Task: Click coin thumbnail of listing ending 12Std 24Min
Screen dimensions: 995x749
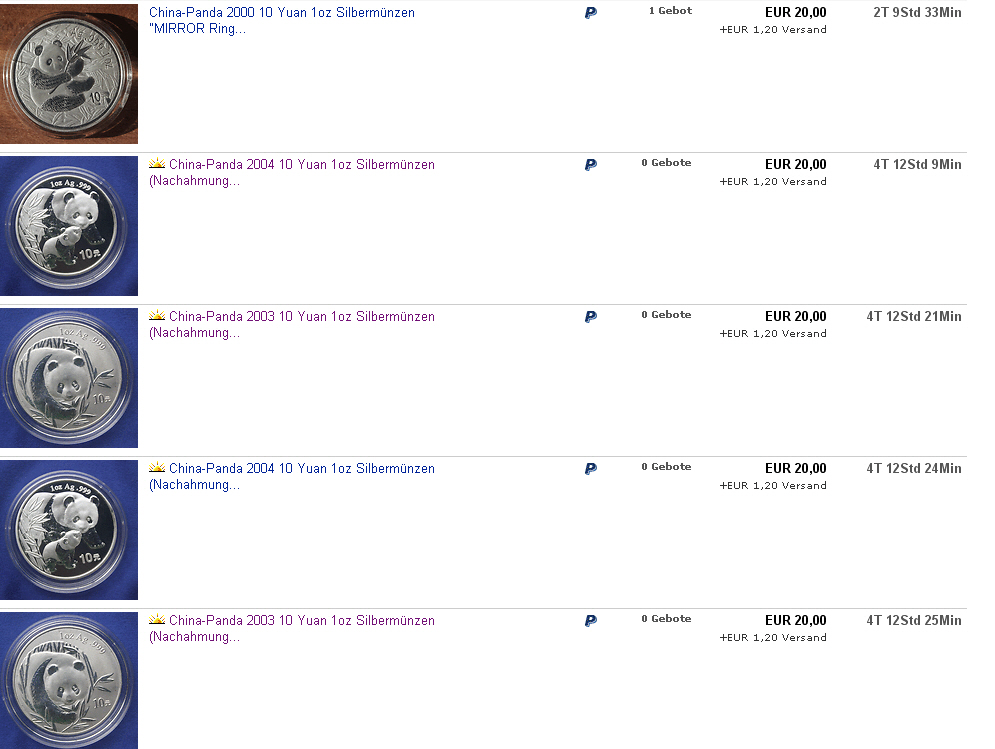Action: coord(69,530)
